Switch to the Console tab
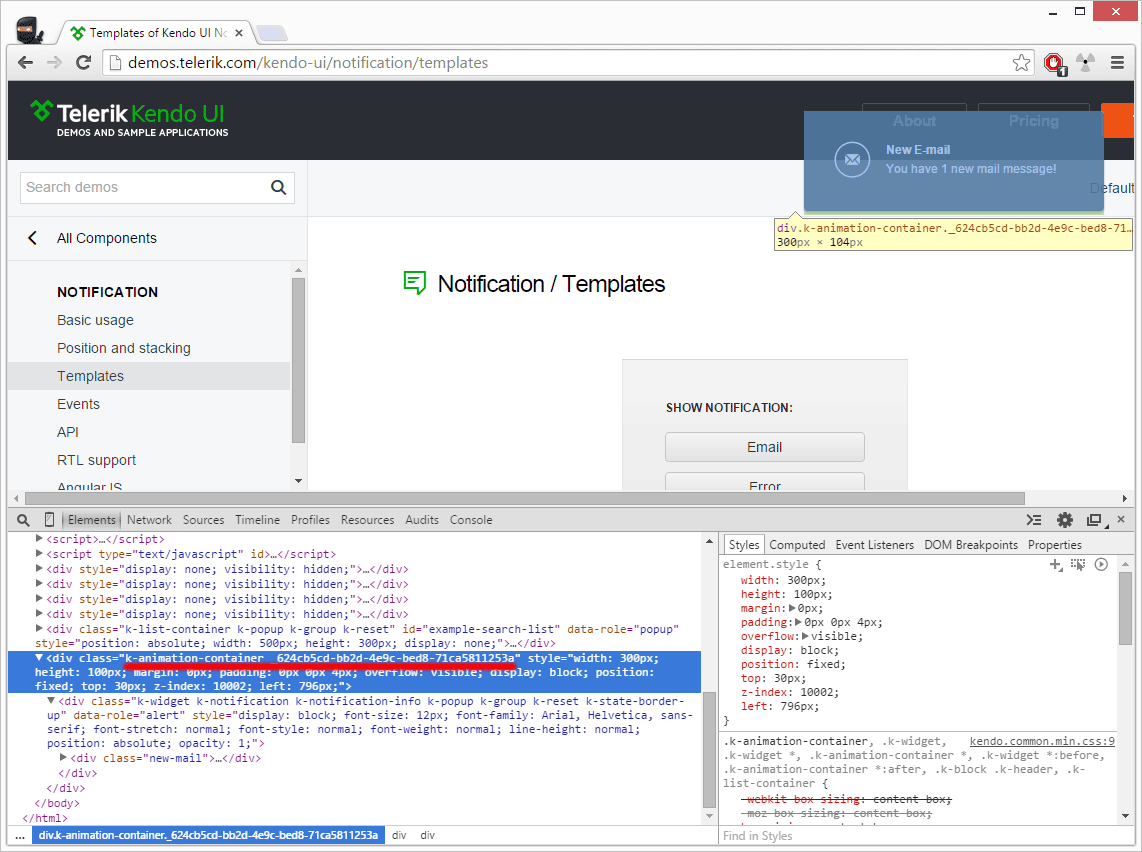Image resolution: width=1142 pixels, height=852 pixels. pos(470,520)
